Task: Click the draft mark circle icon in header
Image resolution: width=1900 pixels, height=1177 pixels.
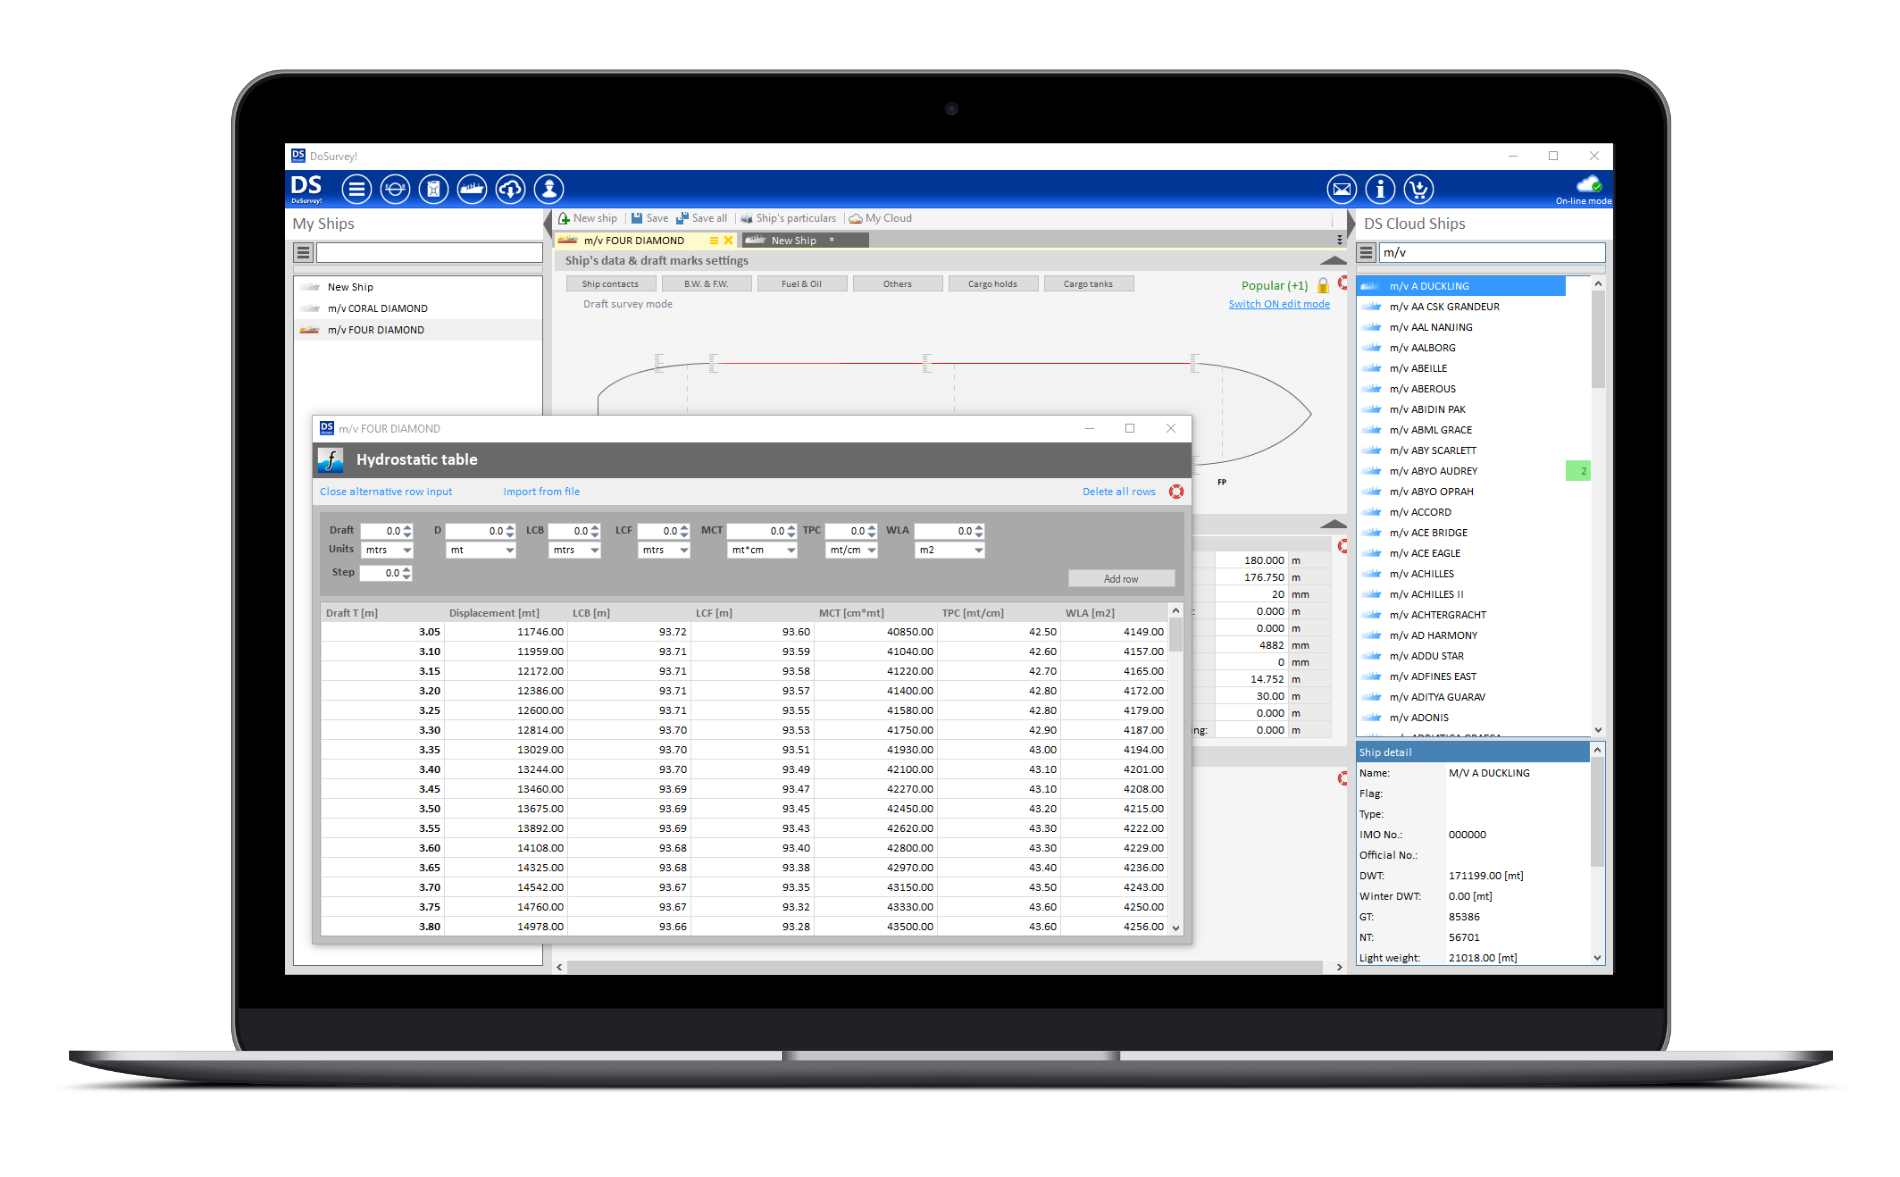Action: click(395, 189)
